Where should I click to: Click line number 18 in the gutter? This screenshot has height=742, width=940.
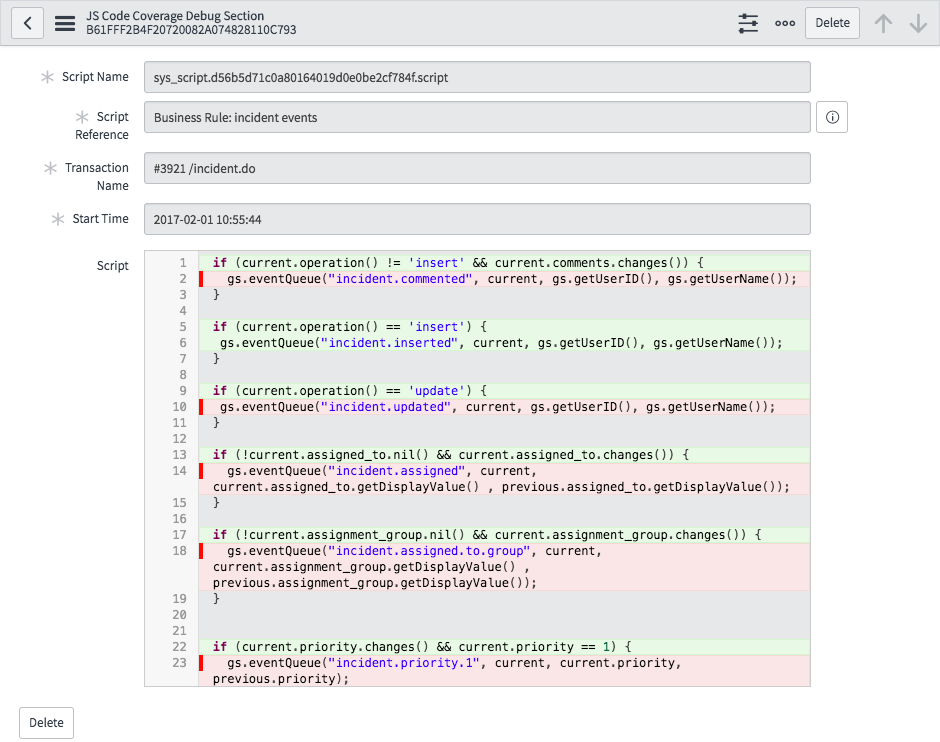(180, 551)
